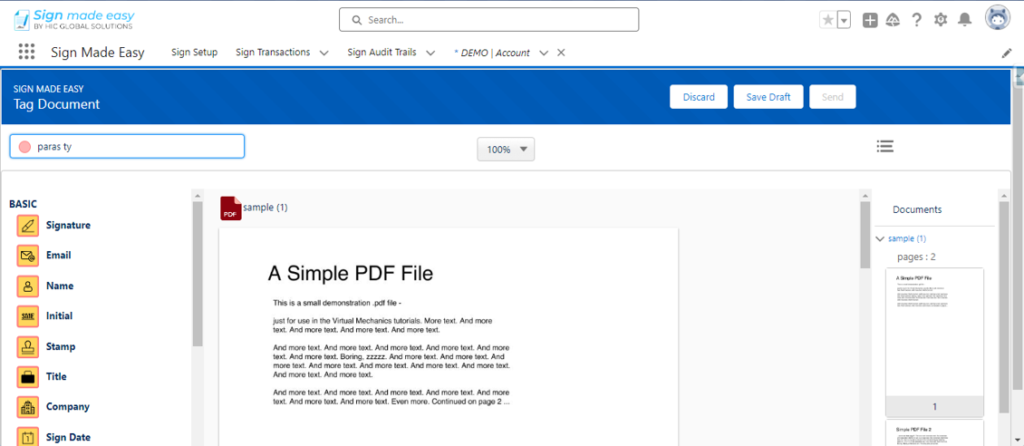
Task: Select the Initial tag icon
Action: 27,316
